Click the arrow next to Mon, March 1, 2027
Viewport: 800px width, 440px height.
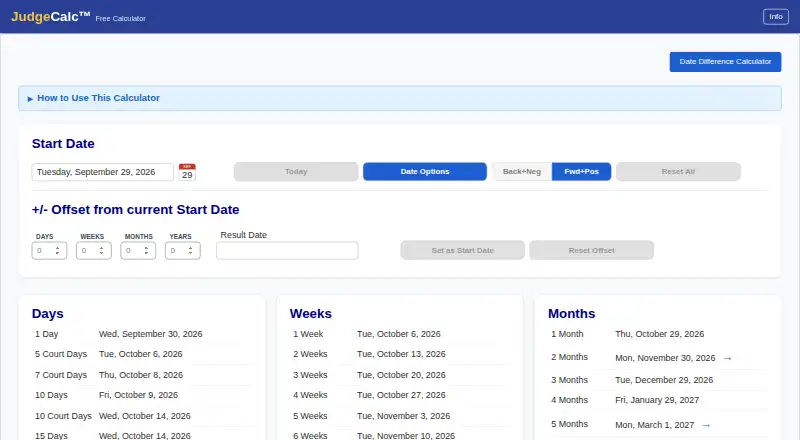point(706,425)
